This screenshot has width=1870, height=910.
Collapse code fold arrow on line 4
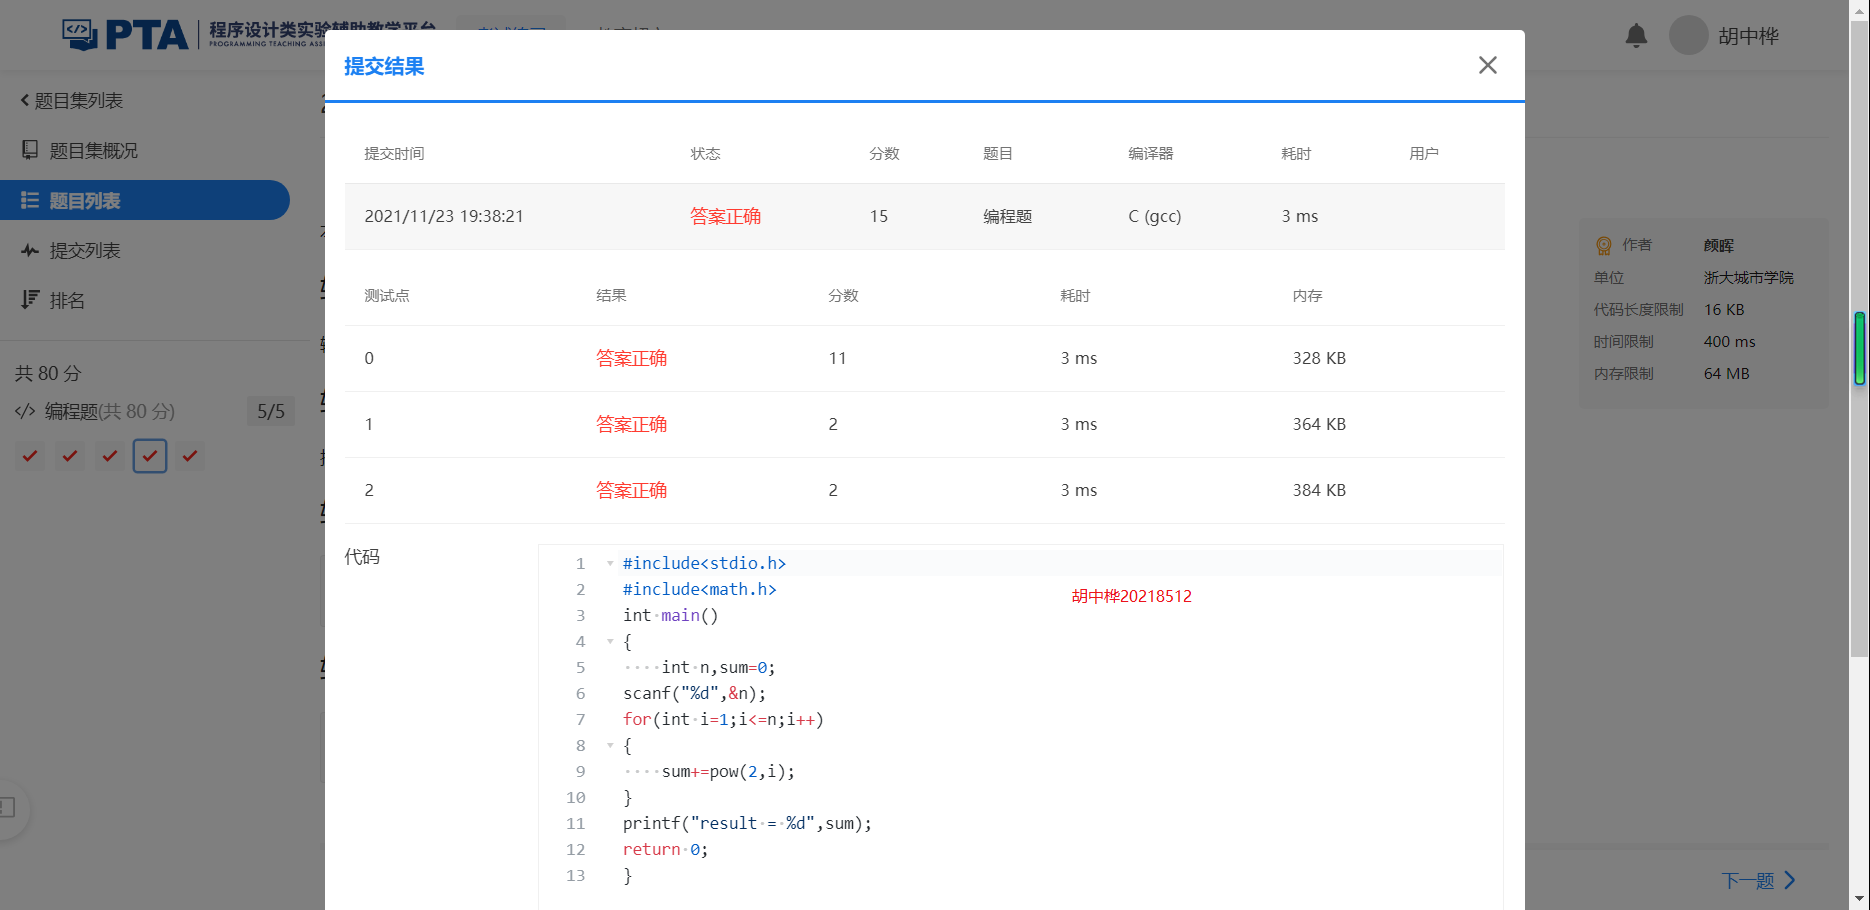tap(610, 641)
